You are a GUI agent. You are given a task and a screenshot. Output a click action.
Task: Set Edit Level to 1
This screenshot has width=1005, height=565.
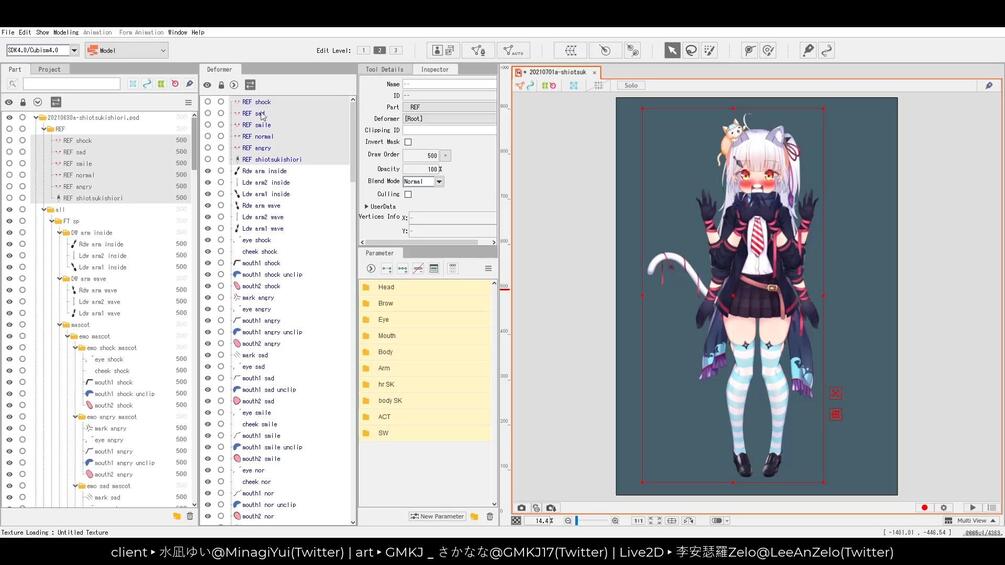pos(363,50)
